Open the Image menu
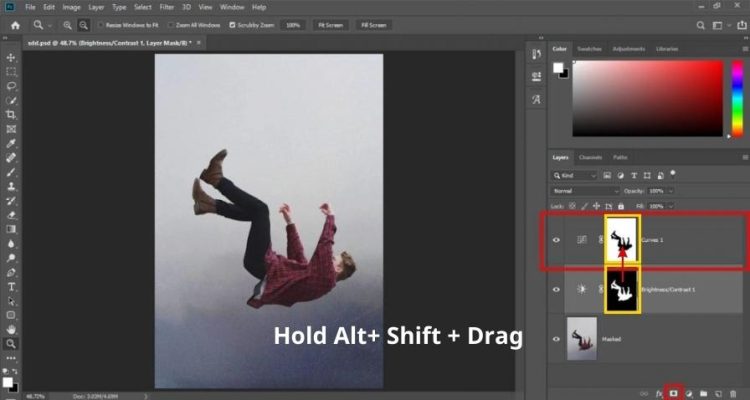 pos(71,7)
